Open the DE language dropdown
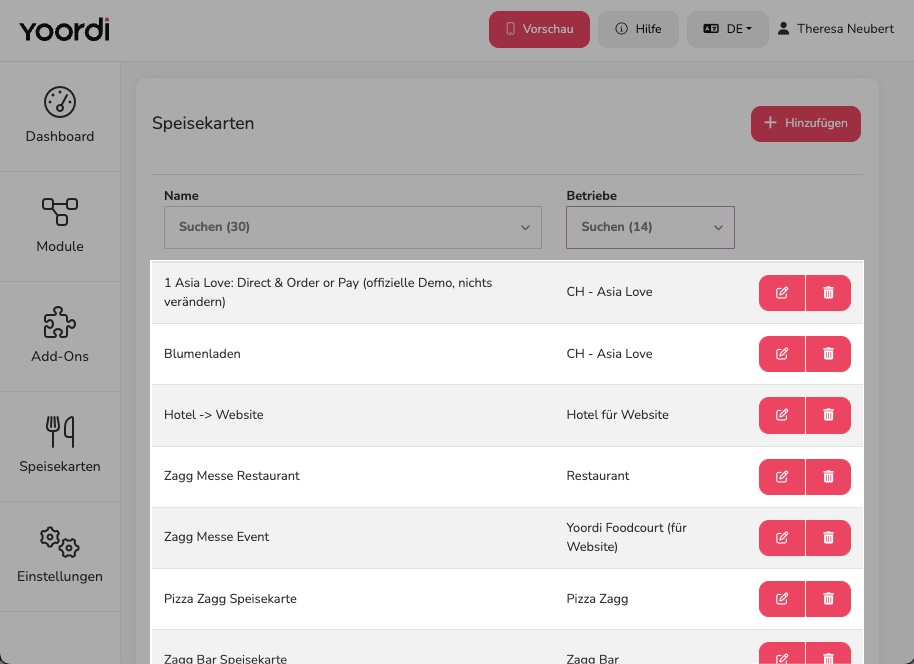Image resolution: width=914 pixels, height=664 pixels. [x=727, y=29]
